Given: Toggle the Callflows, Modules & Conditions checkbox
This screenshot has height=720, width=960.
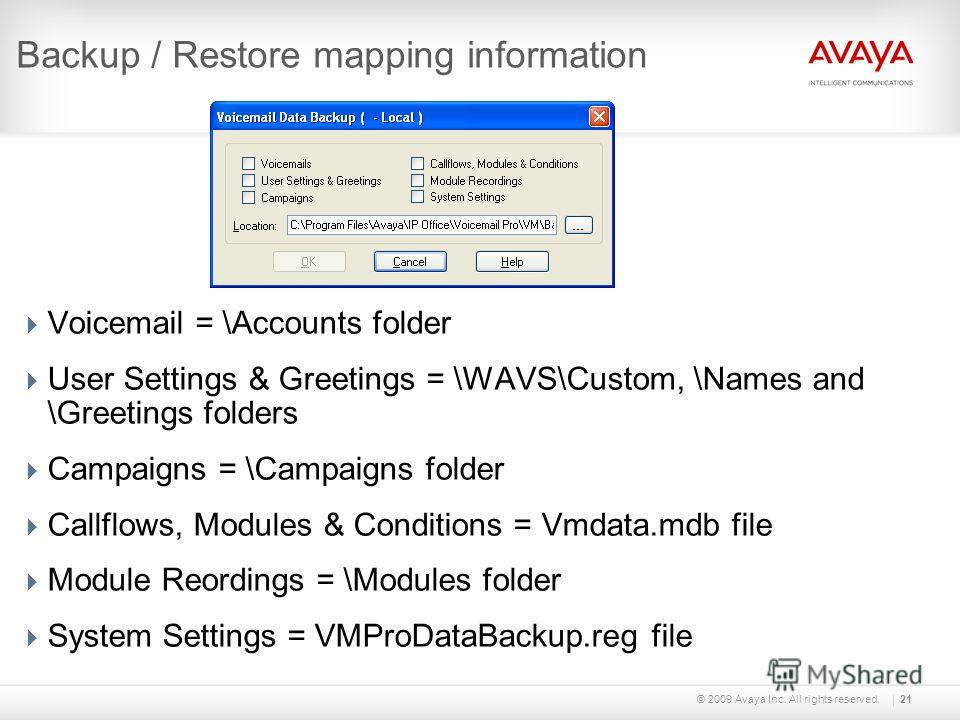Looking at the screenshot, I should point(418,163).
